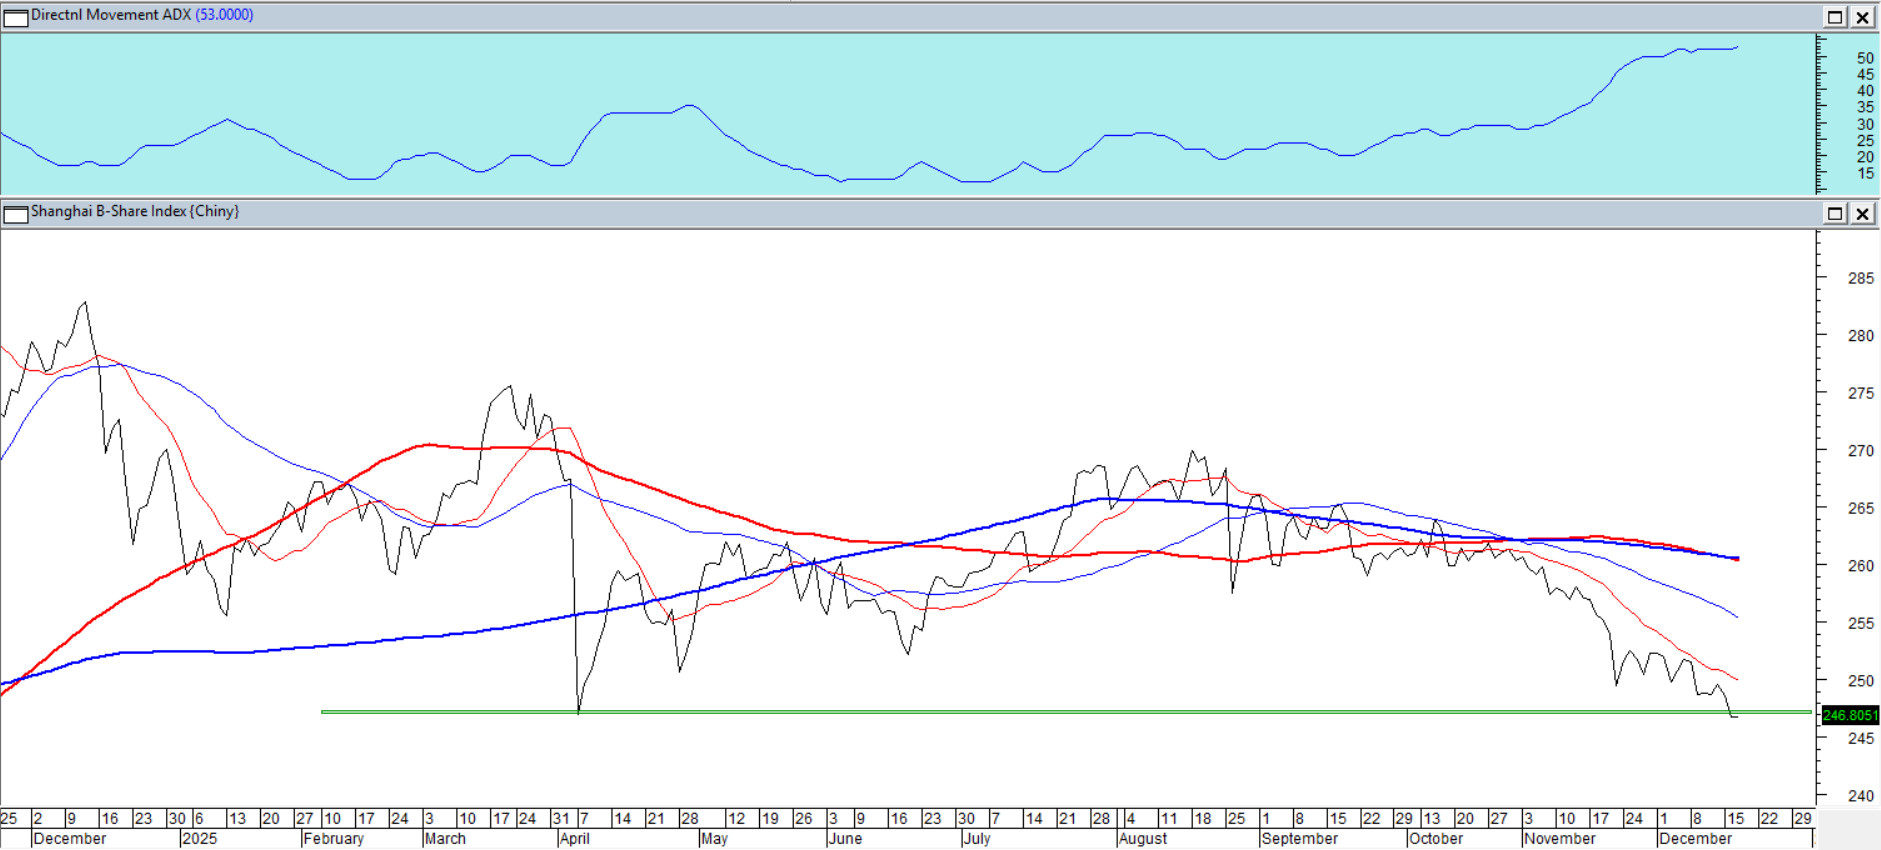The image size is (1881, 850).
Task: Click the 15 value on ADX scale
Action: pyautogui.click(x=1865, y=174)
